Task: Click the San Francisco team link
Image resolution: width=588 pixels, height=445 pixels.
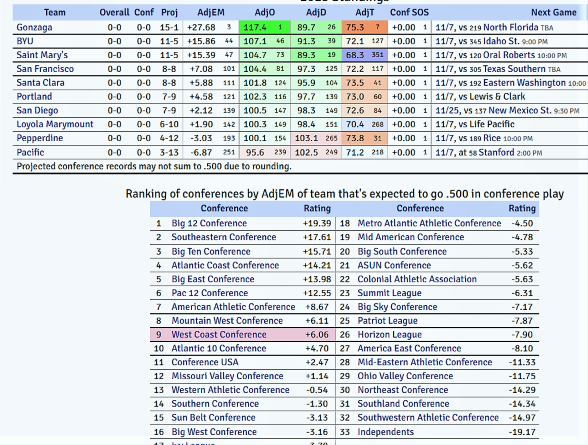Action: [45, 69]
